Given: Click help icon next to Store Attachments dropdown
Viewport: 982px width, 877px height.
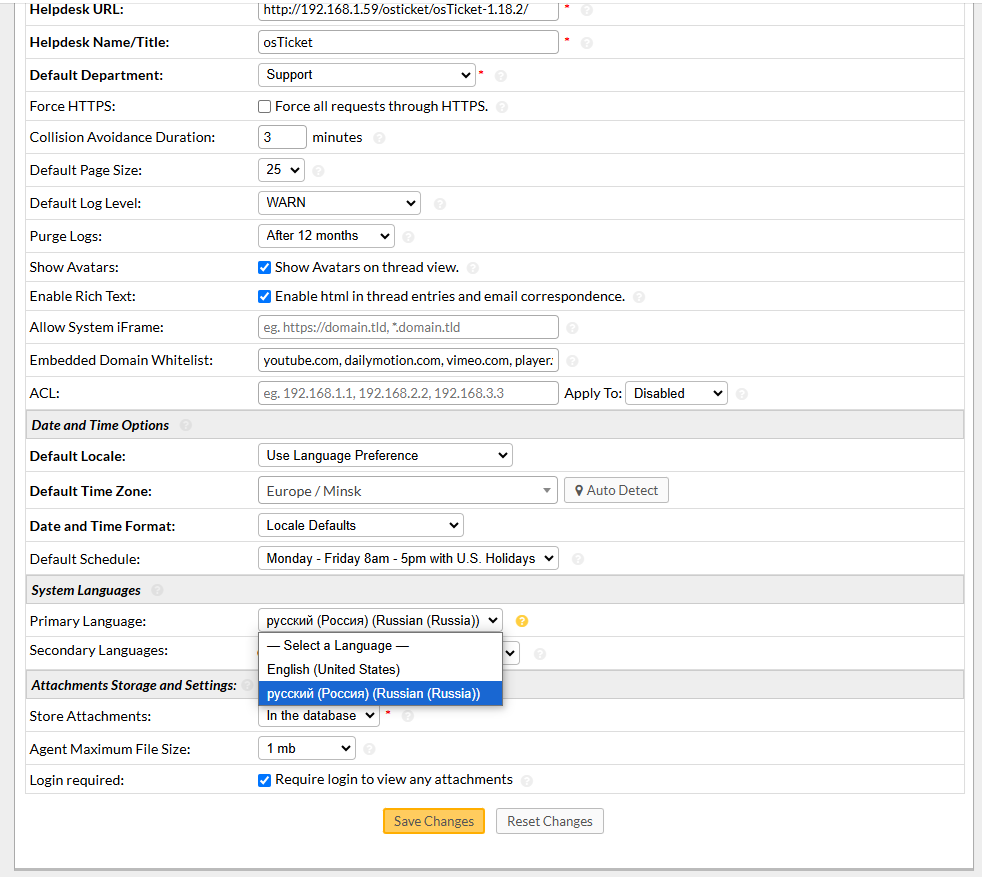Looking at the screenshot, I should pyautogui.click(x=408, y=716).
